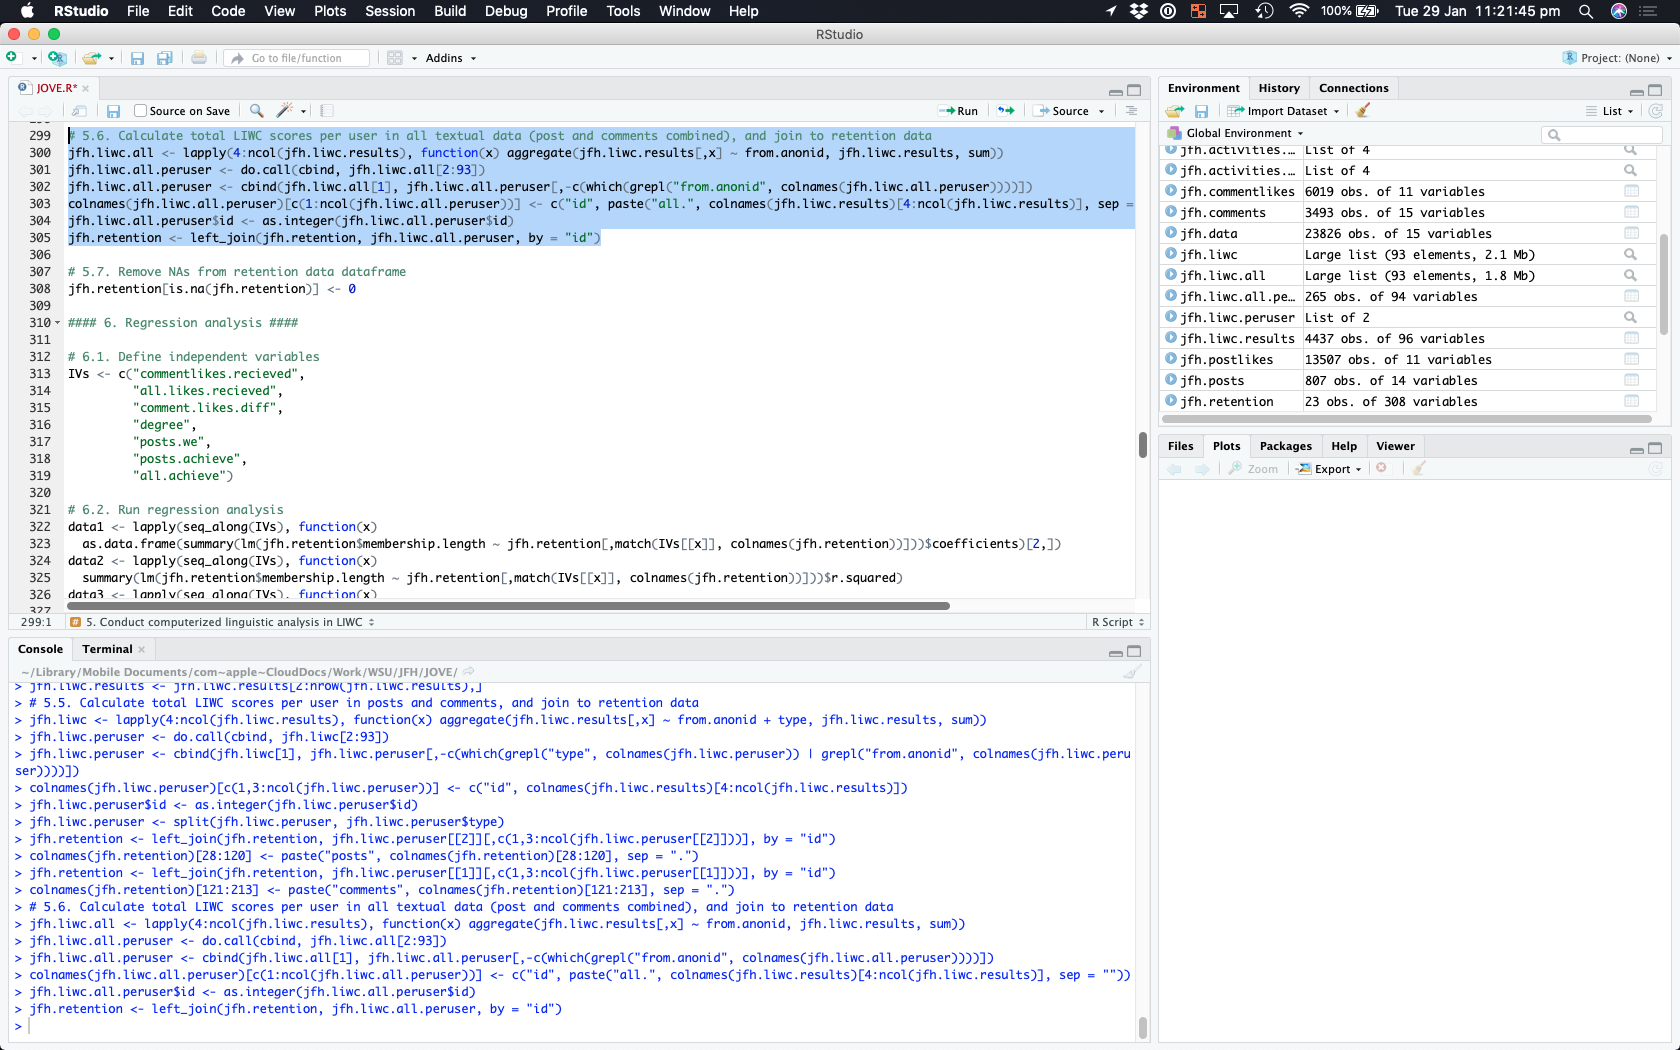Click the compile report notebook icon

click(327, 111)
